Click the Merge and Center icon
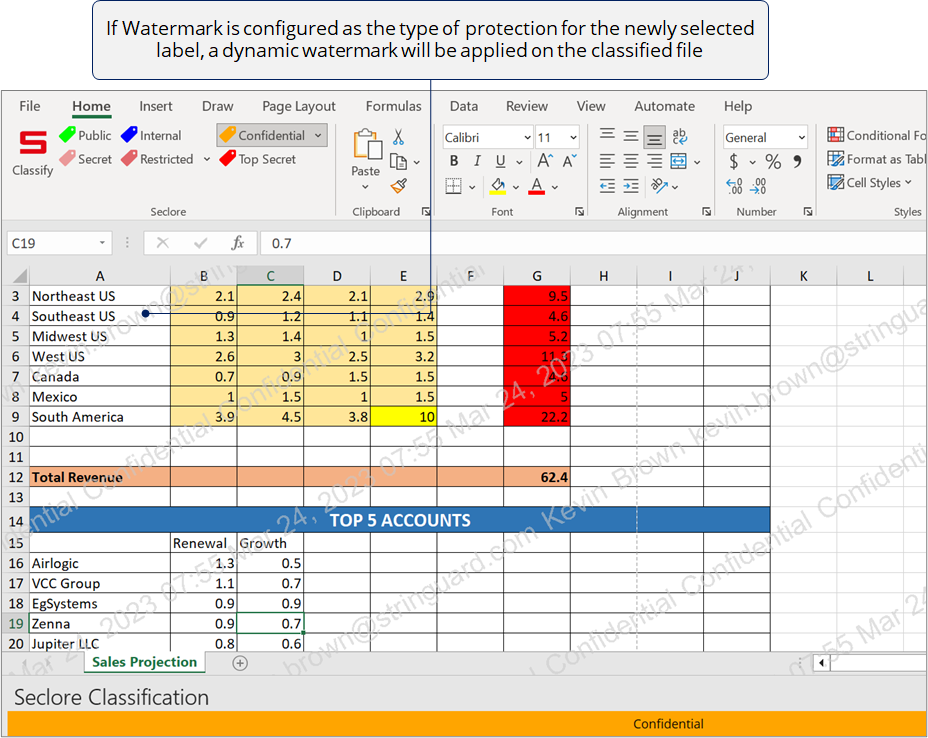Image resolution: width=928 pixels, height=738 pixels. (x=678, y=161)
